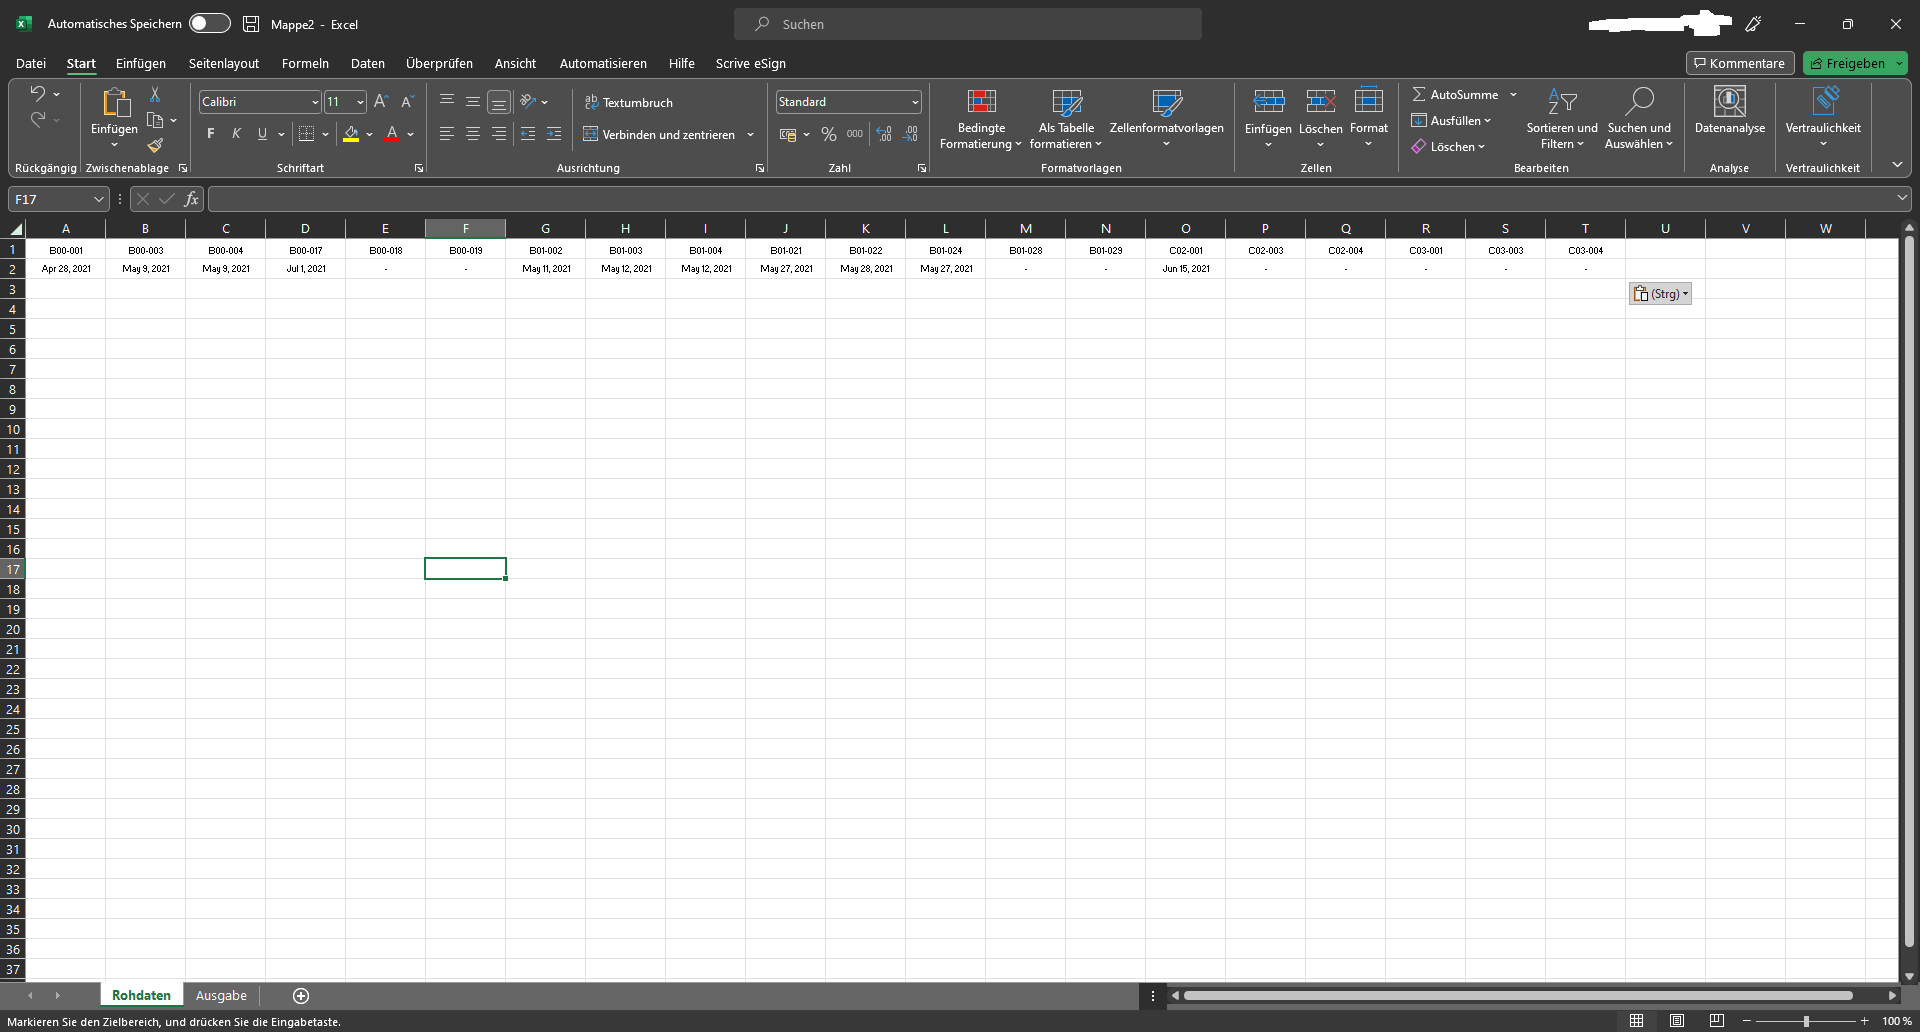Open the Ansicht ribbon tab
Image resolution: width=1920 pixels, height=1032 pixels.
(515, 63)
